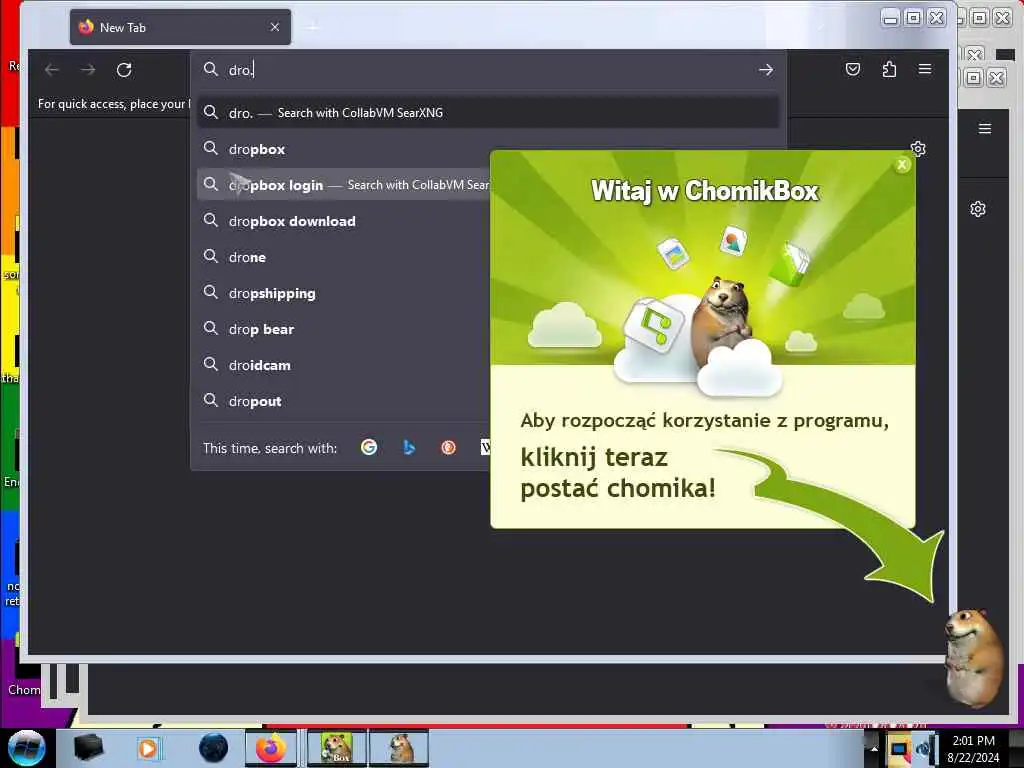Select the New Tab browser tab
This screenshot has width=1024, height=768.
click(x=180, y=27)
